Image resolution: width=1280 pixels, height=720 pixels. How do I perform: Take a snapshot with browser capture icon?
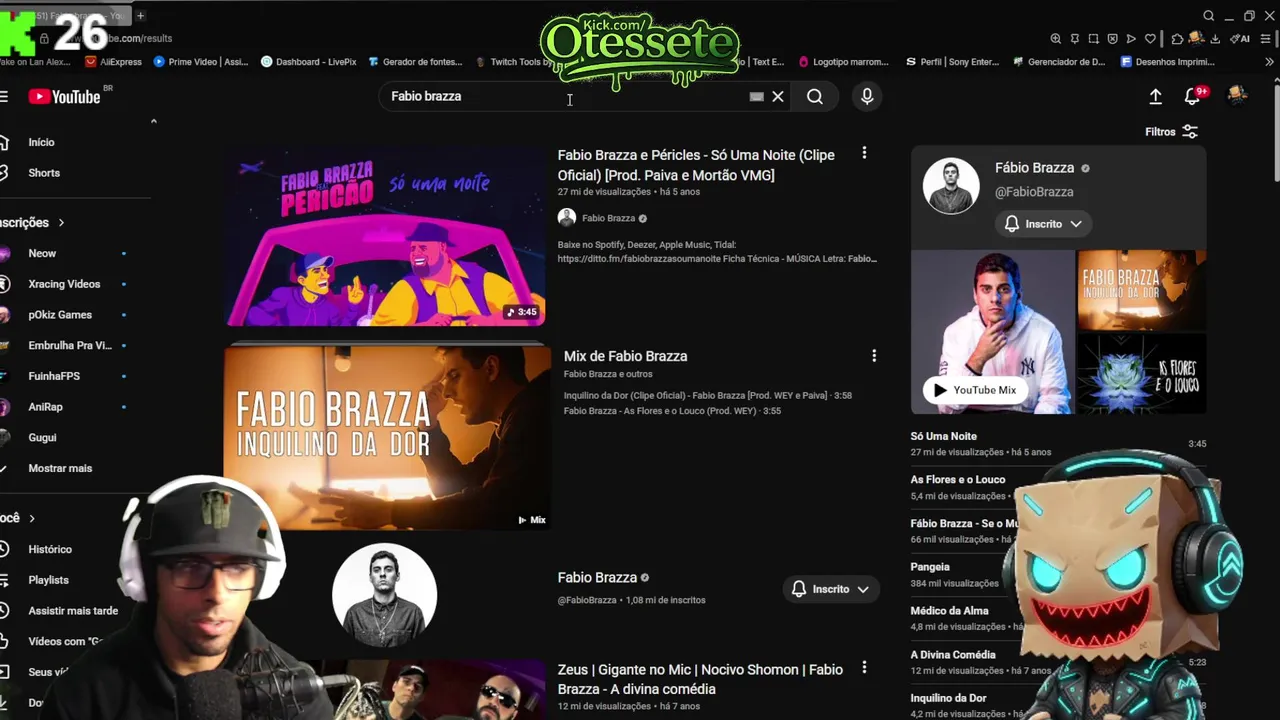pyautogui.click(x=1094, y=38)
